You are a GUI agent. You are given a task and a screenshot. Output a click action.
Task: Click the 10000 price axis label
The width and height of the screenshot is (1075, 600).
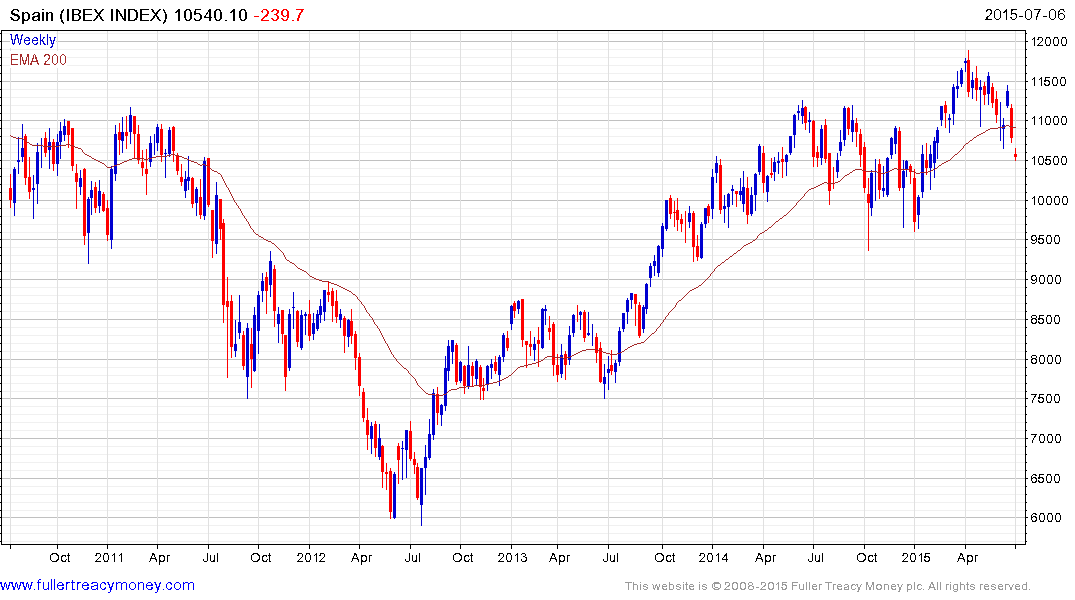1049,200
